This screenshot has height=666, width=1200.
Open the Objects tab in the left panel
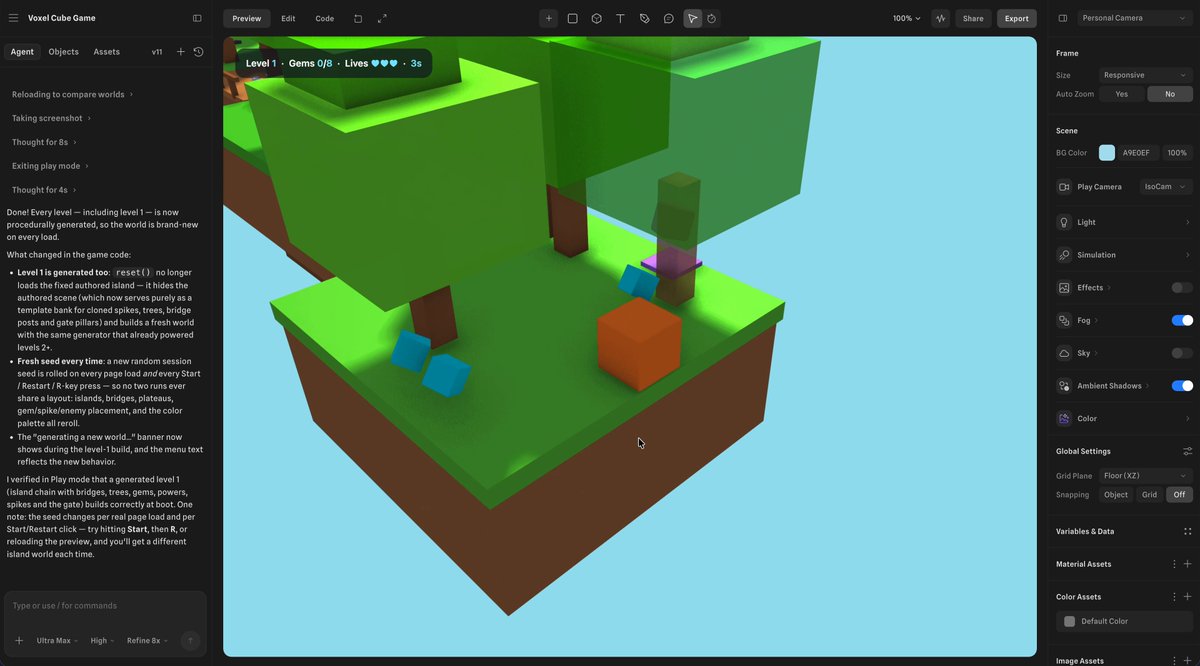[x=63, y=52]
